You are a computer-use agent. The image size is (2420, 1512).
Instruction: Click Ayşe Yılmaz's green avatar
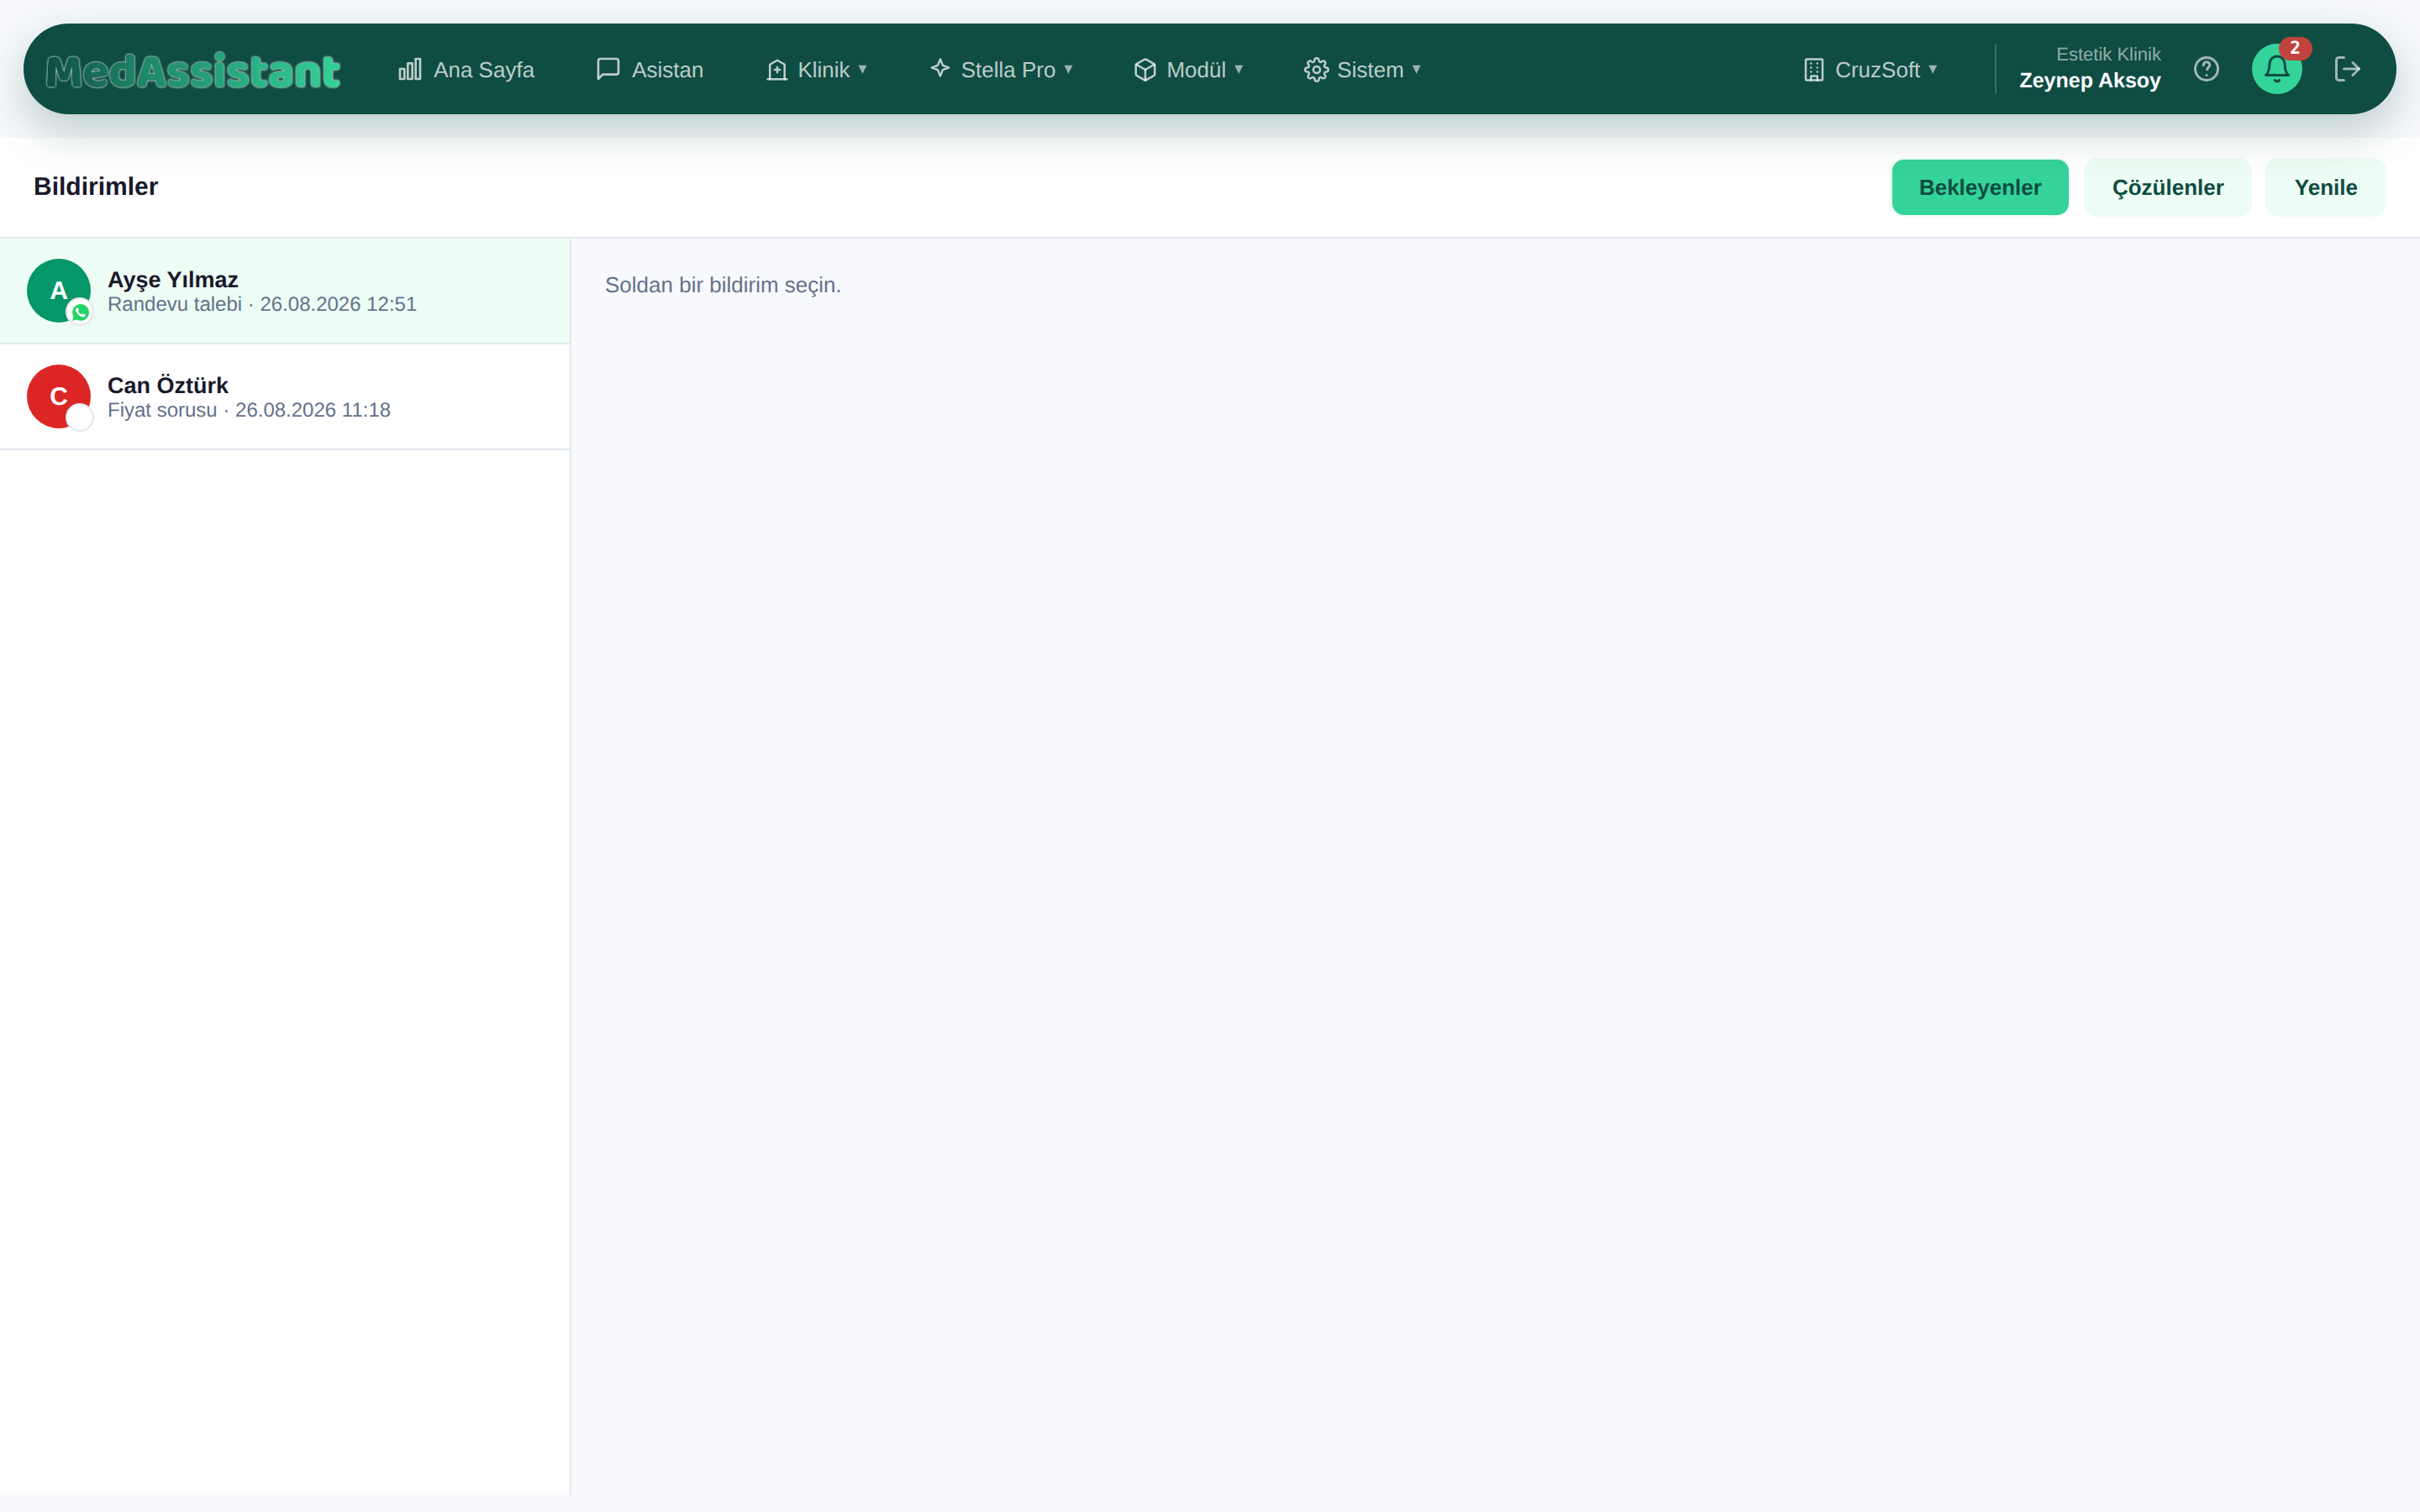point(59,290)
